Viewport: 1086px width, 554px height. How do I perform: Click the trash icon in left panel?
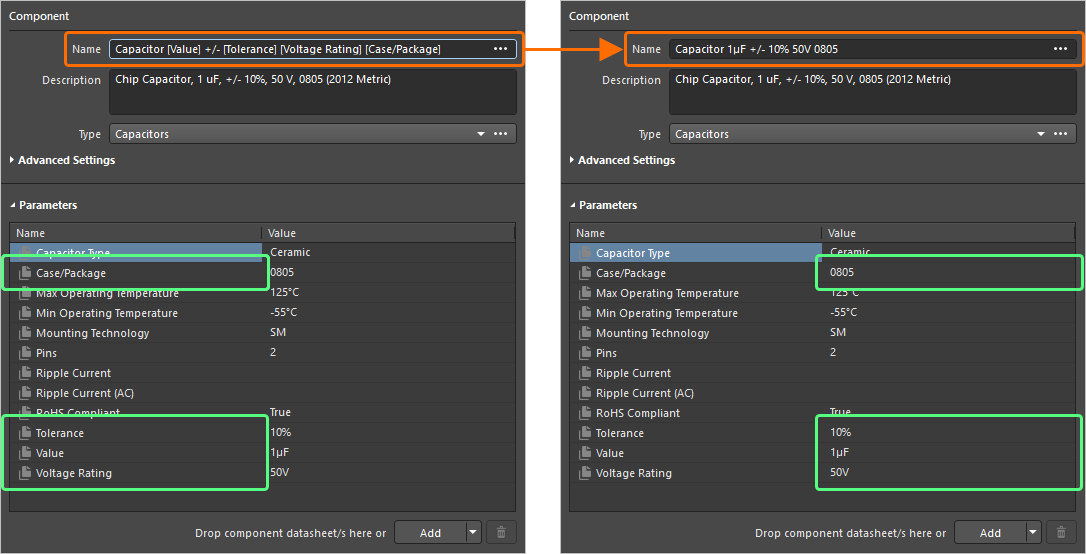tap(501, 533)
